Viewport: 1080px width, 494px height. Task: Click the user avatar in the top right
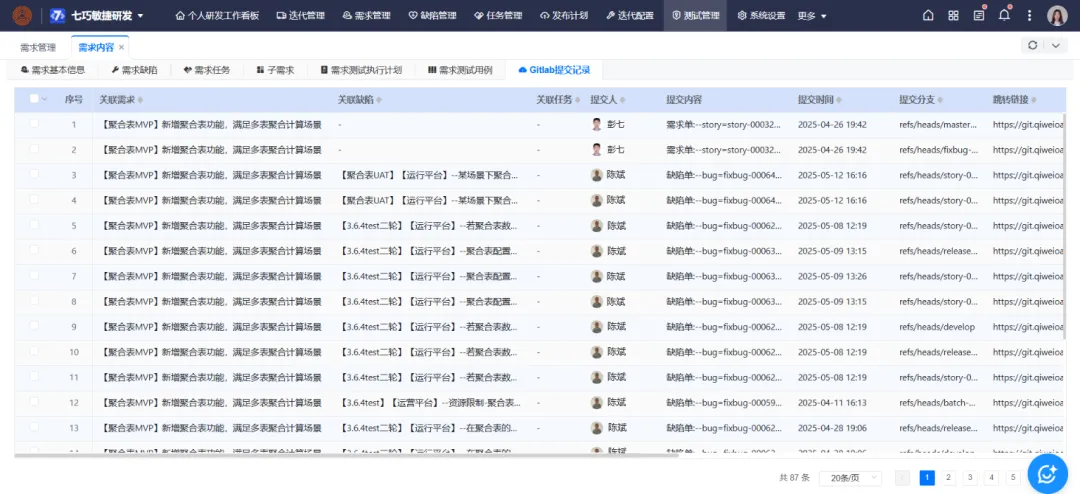[x=1057, y=16]
